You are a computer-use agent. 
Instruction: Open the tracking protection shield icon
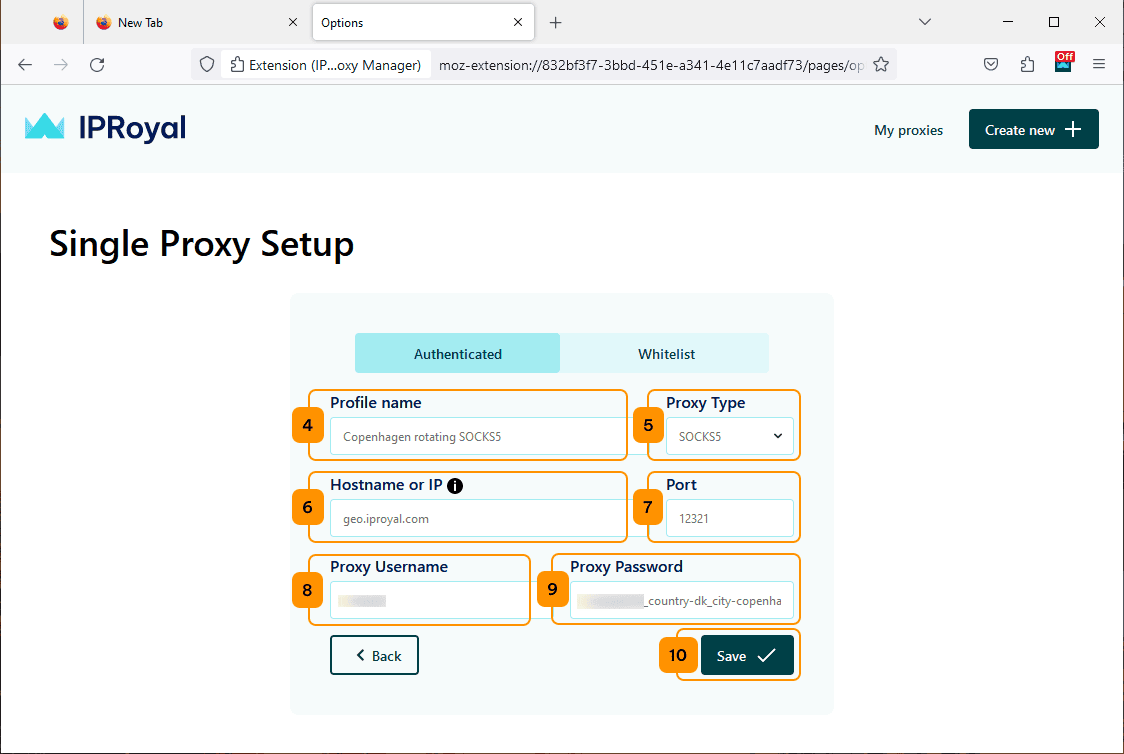click(207, 65)
